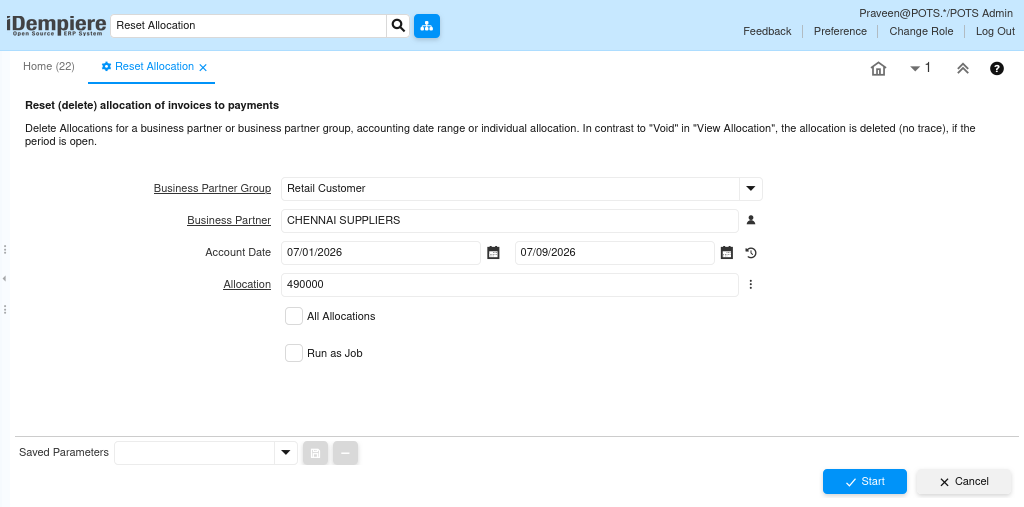Viewport: 1024px width, 507px height.
Task: Click the Allocation field 490000
Action: [509, 284]
